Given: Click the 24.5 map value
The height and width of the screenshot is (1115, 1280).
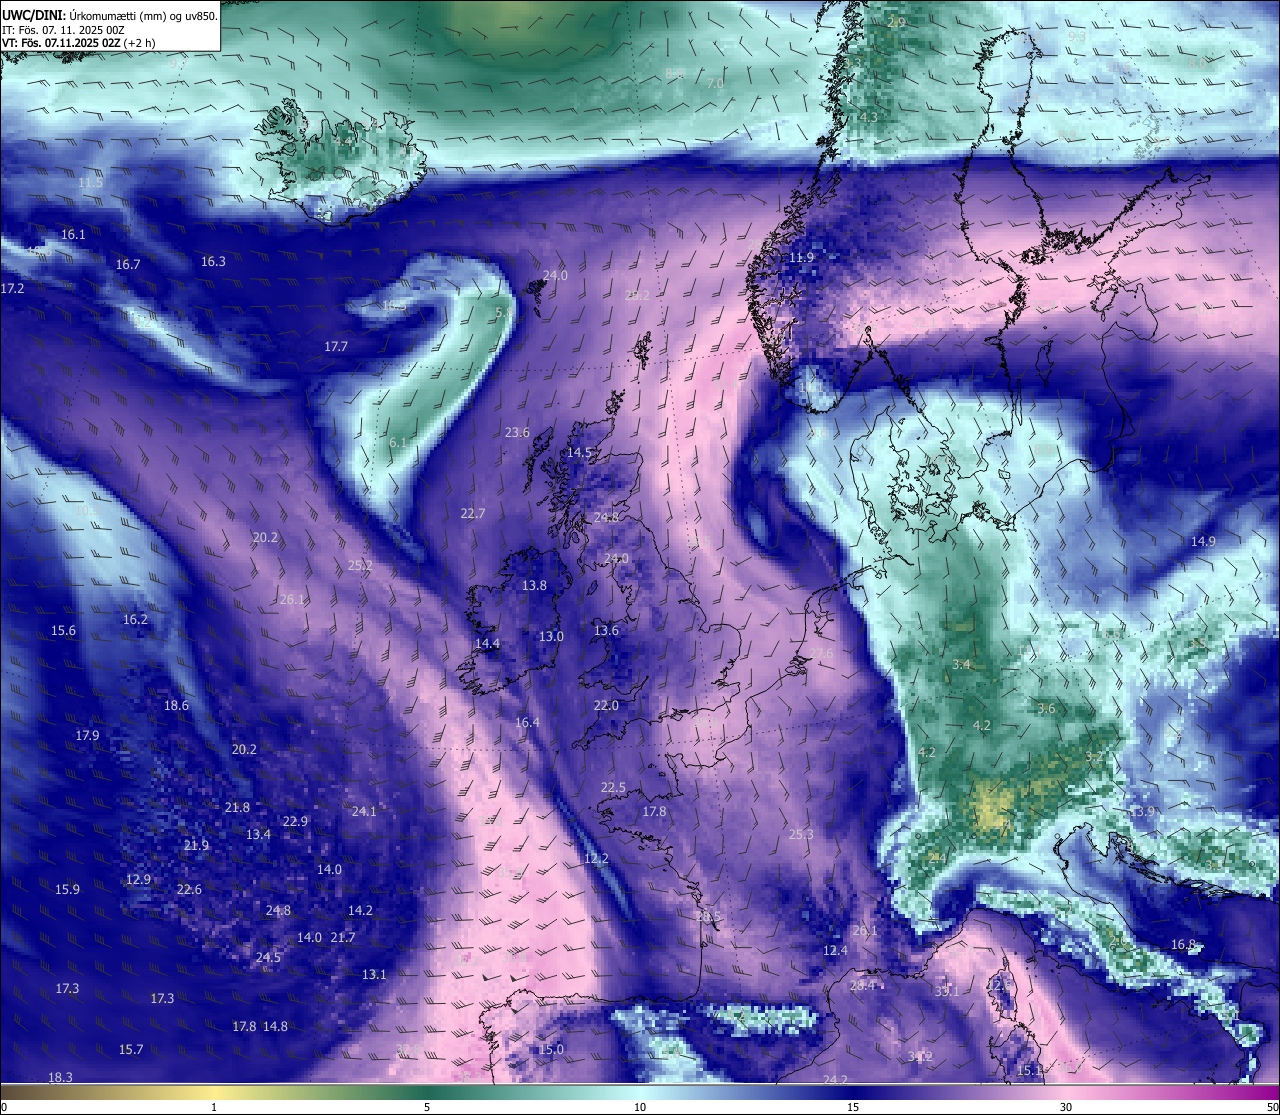Looking at the screenshot, I should [x=268, y=958].
